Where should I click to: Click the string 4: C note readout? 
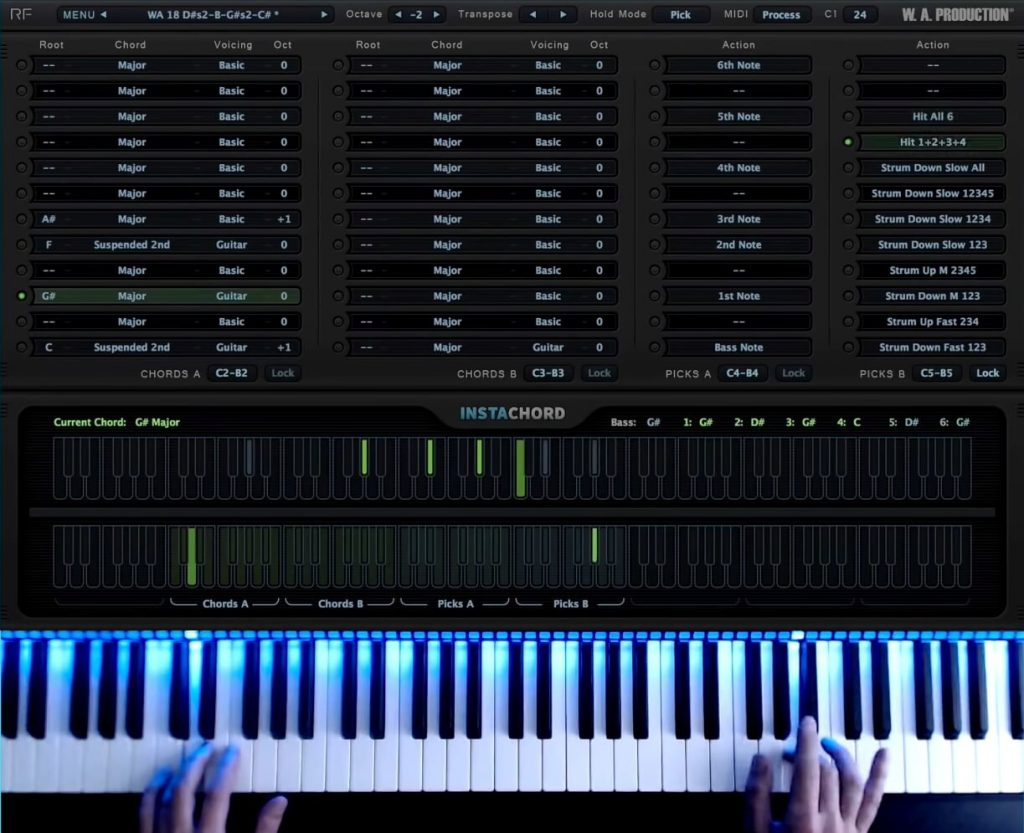(848, 422)
